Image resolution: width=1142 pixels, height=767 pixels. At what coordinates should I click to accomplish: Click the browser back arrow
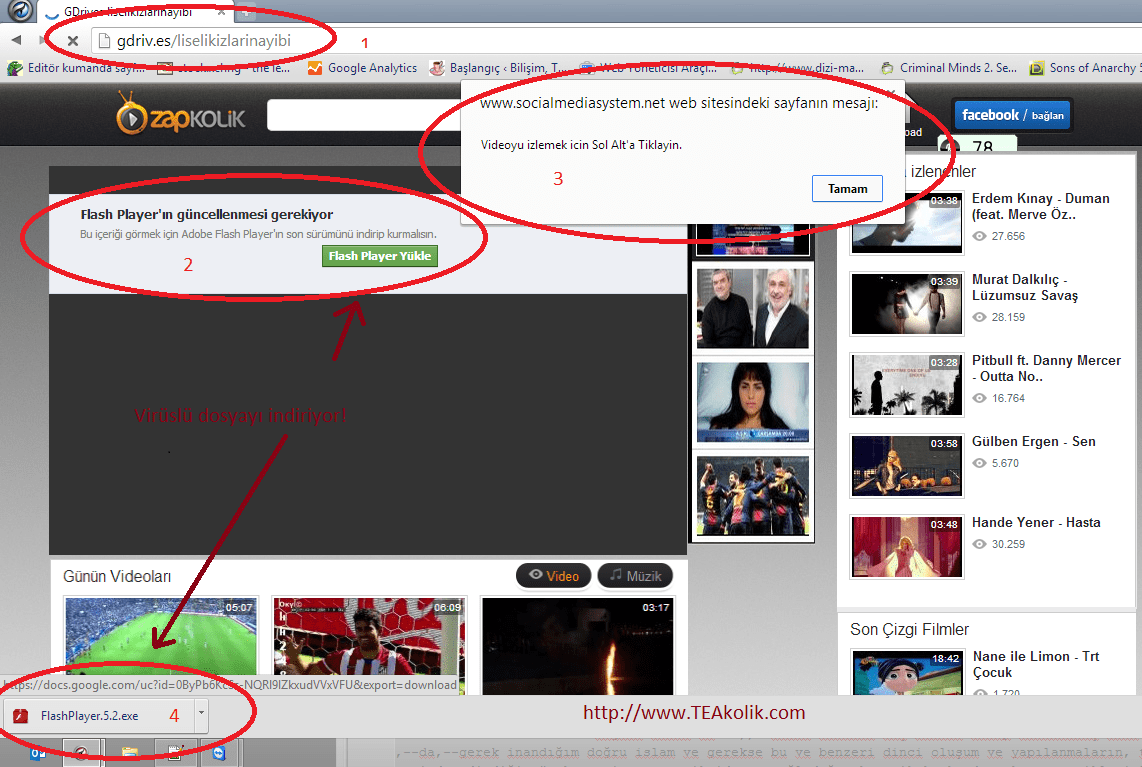pos(16,40)
